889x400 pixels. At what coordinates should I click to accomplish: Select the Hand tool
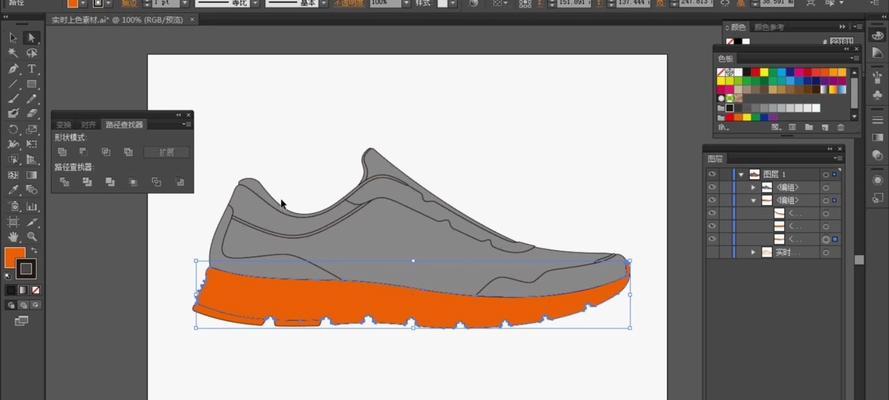pyautogui.click(x=14, y=237)
